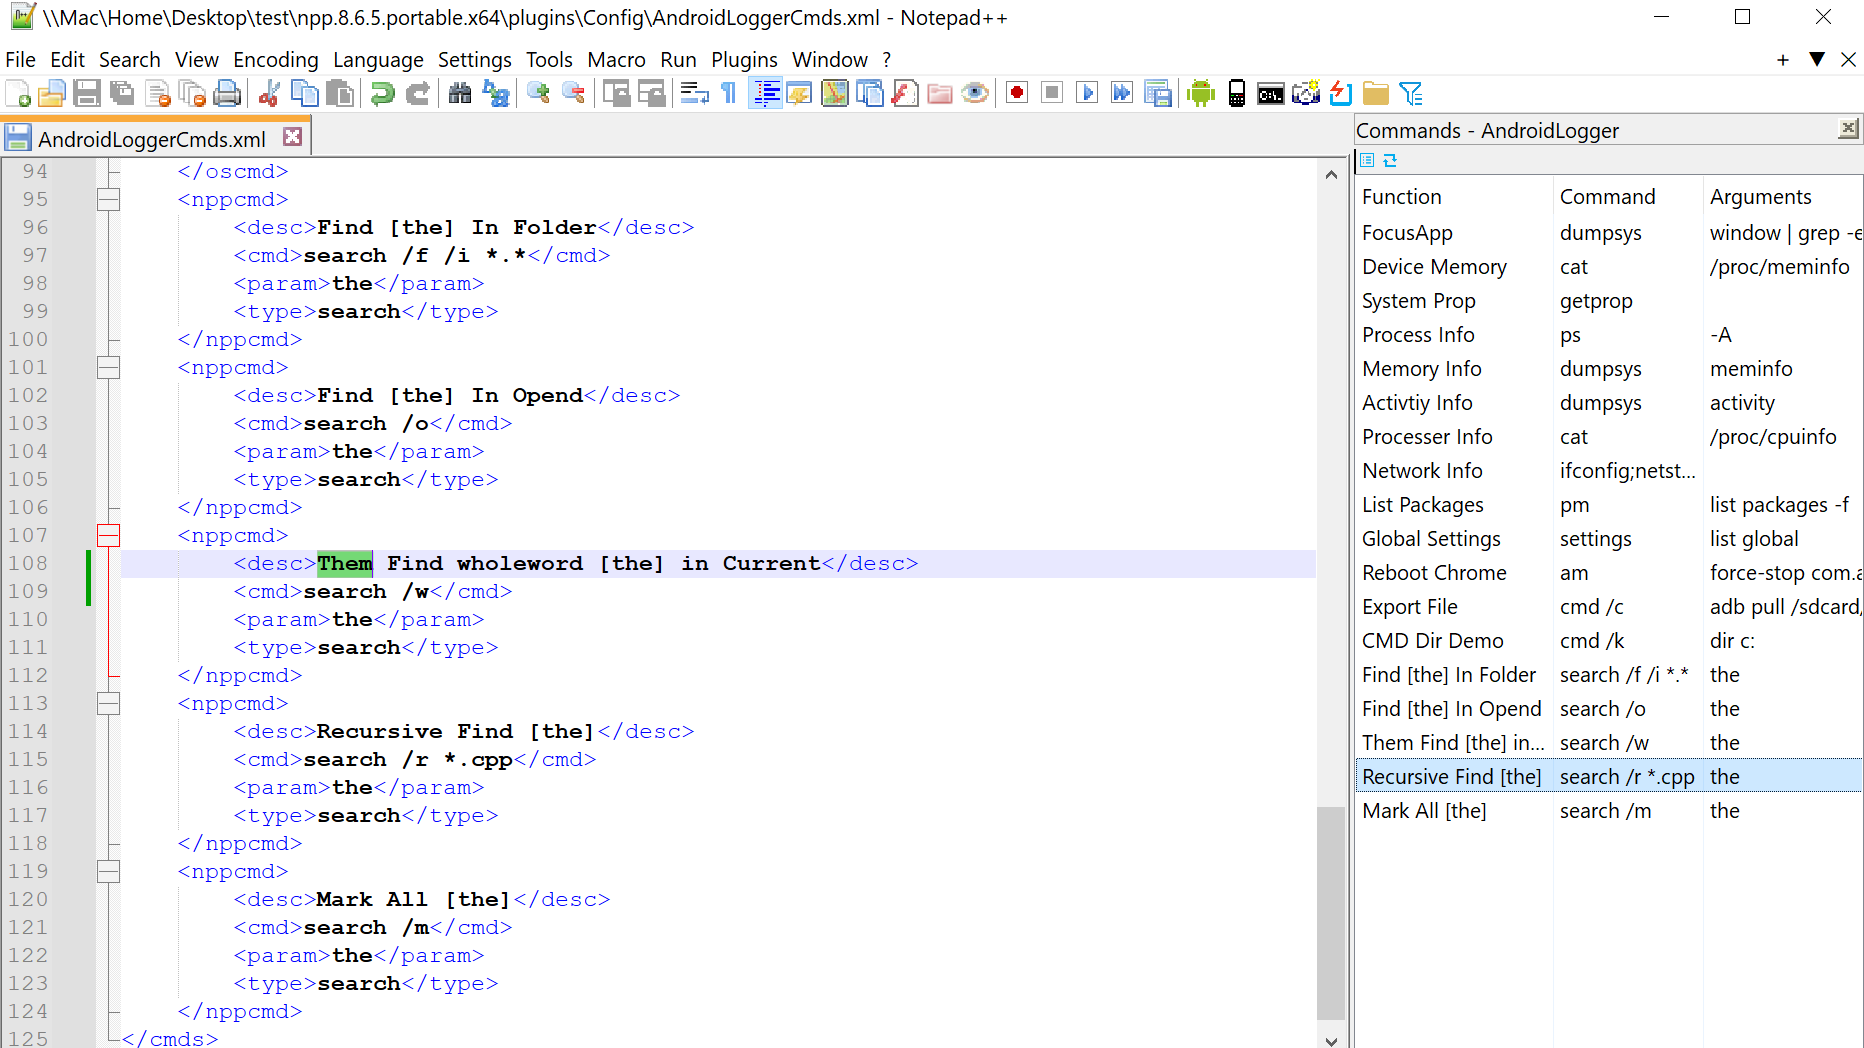The width and height of the screenshot is (1864, 1048).
Task: Click the editor vertical scrollbar thumb
Action: (x=1331, y=912)
